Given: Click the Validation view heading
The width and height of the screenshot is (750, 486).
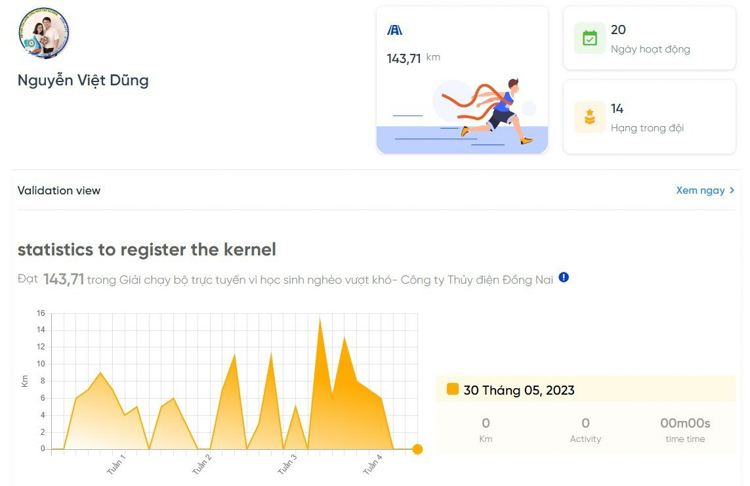Looking at the screenshot, I should pyautogui.click(x=59, y=190).
